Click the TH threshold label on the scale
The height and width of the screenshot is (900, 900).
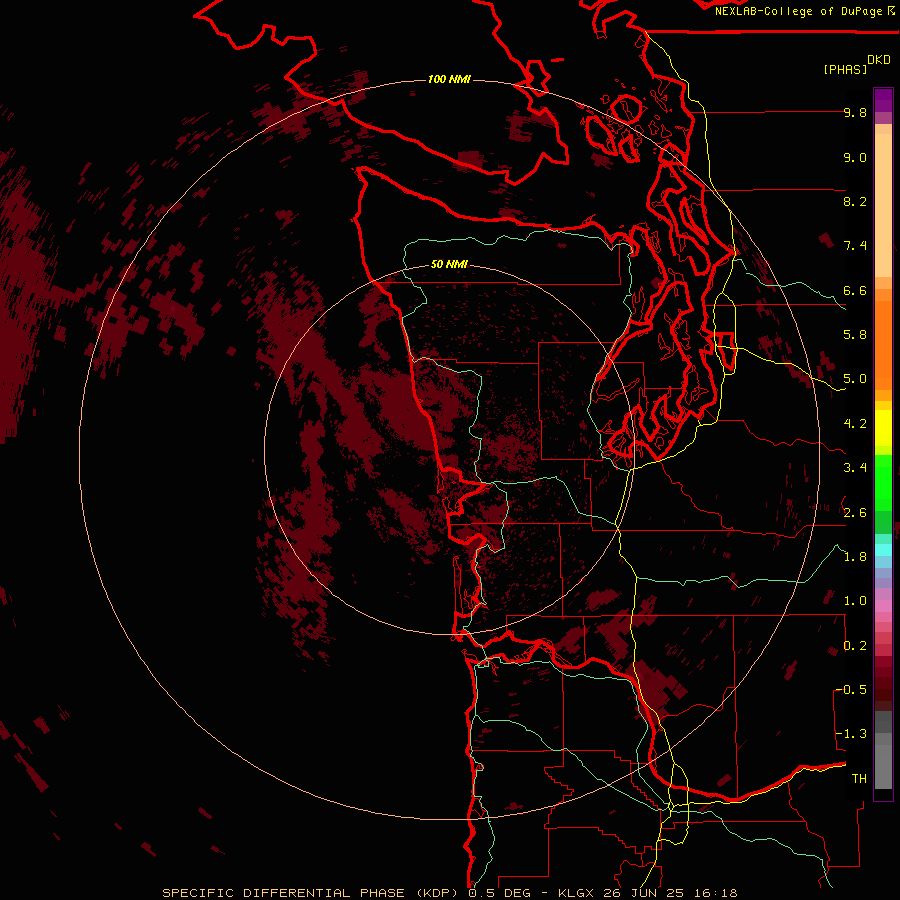click(859, 779)
